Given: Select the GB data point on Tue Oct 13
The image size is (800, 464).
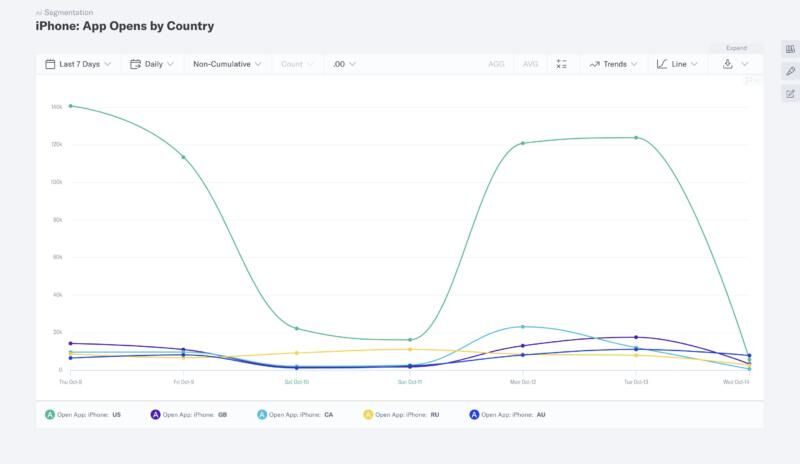Looking at the screenshot, I should pos(636,337).
